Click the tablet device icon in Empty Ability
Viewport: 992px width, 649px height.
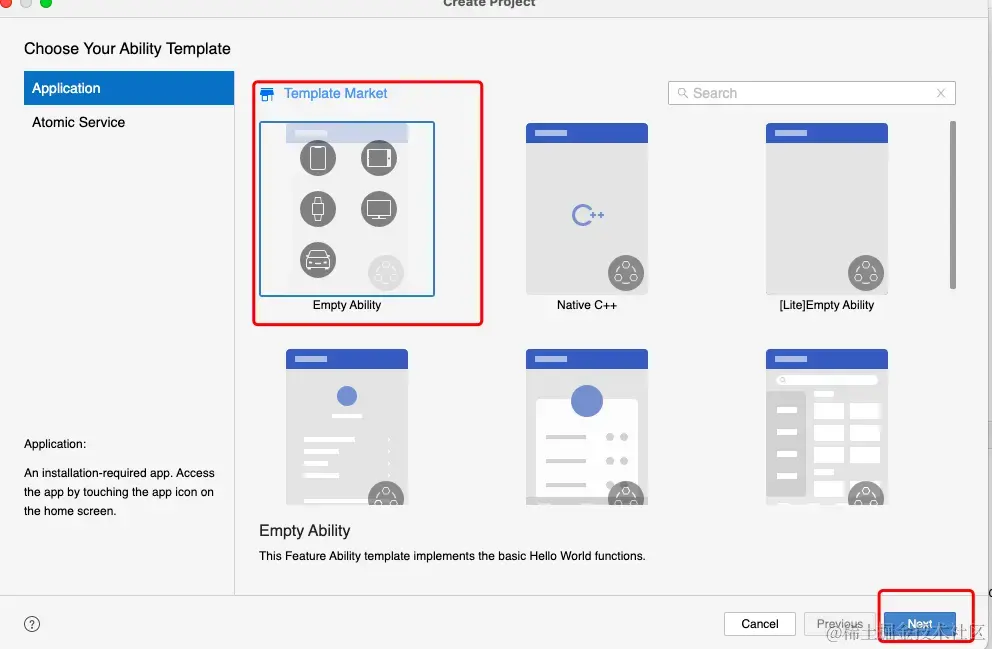coord(379,158)
